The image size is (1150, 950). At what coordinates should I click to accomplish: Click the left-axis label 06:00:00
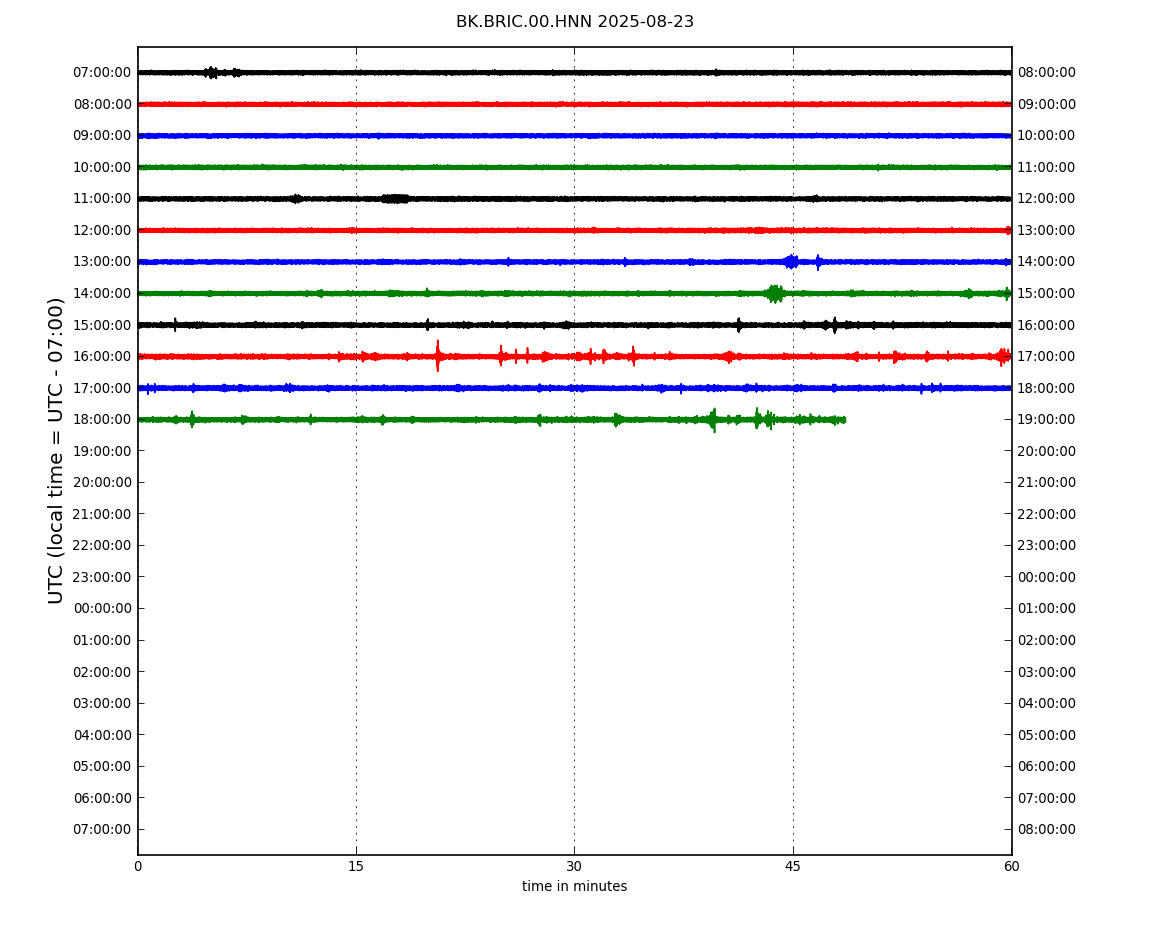pyautogui.click(x=102, y=798)
